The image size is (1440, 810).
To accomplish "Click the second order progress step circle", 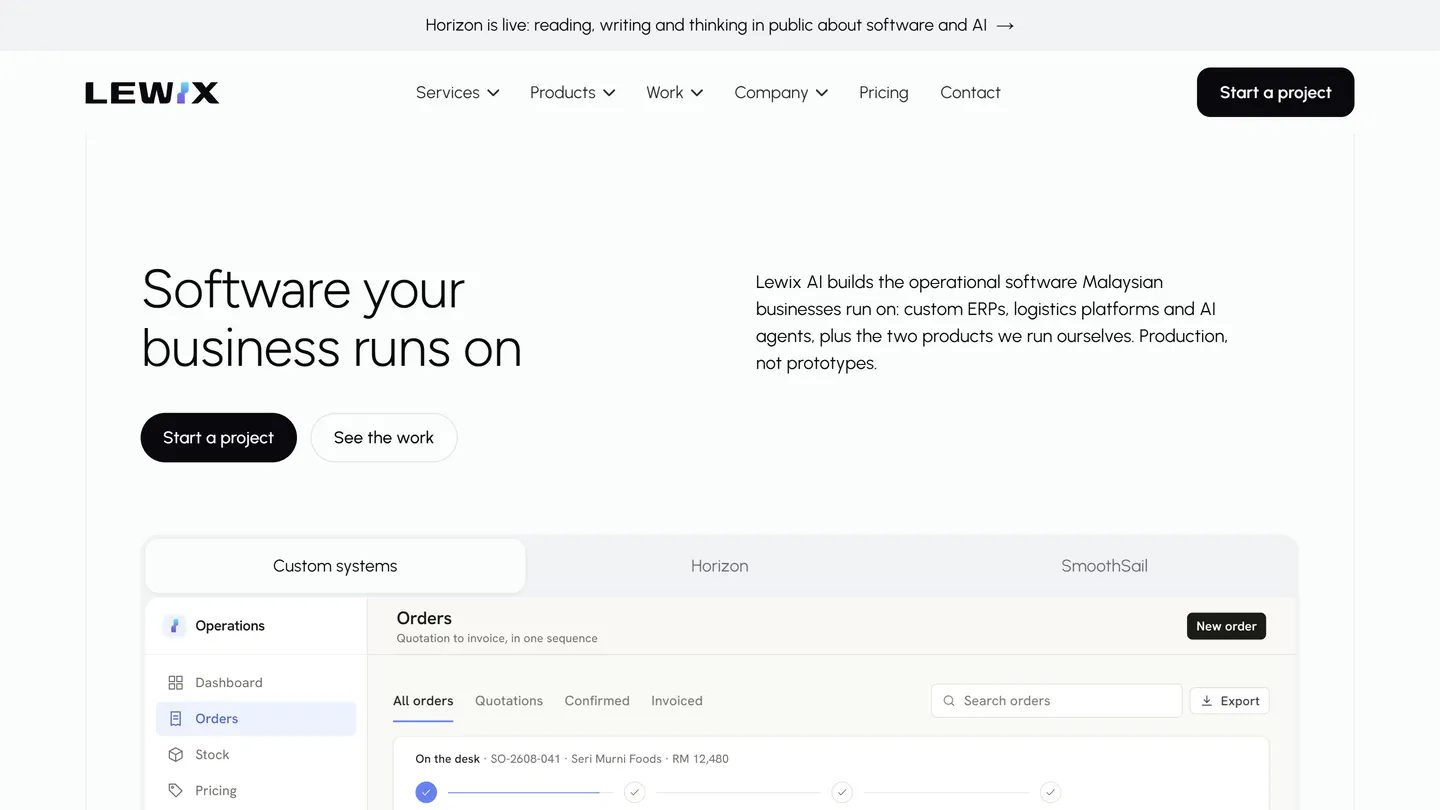I will [634, 793].
